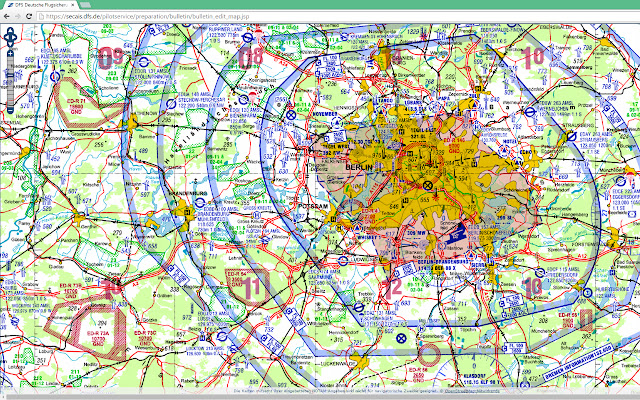Click the red circle symbol above ED-R 58
This screenshot has height=400, width=640.
click(429, 355)
